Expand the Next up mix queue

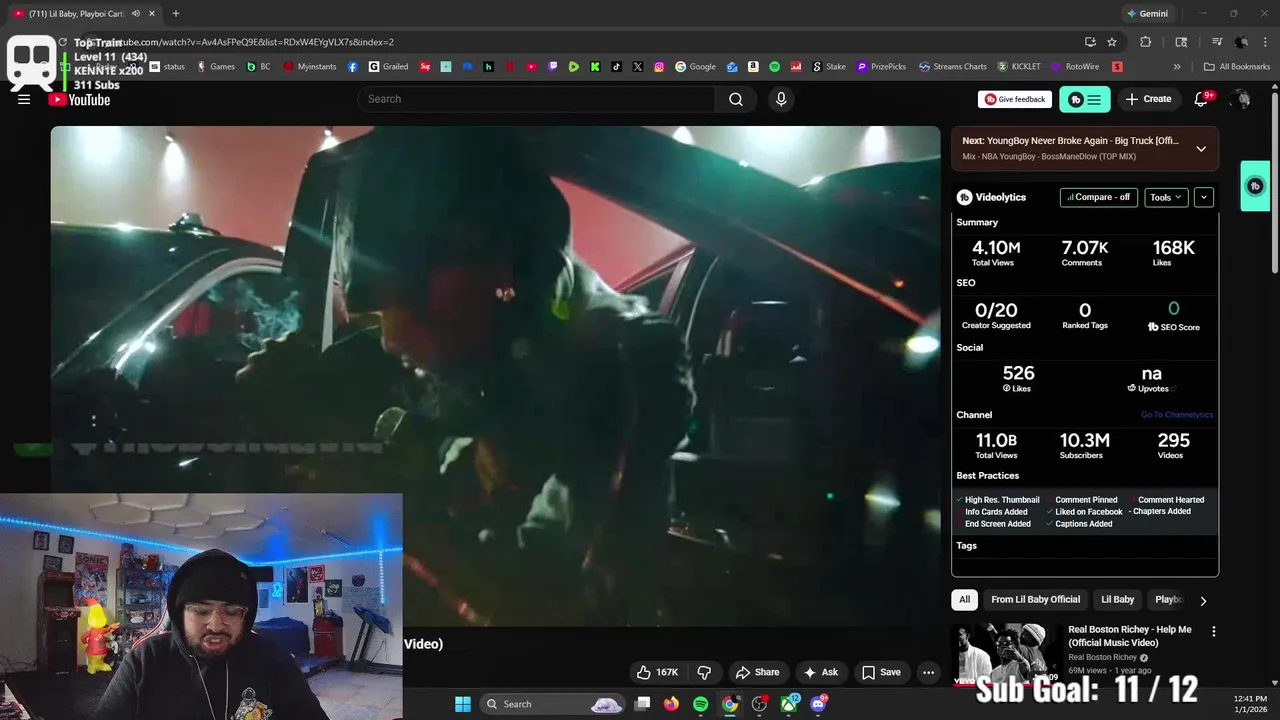[x=1201, y=149]
